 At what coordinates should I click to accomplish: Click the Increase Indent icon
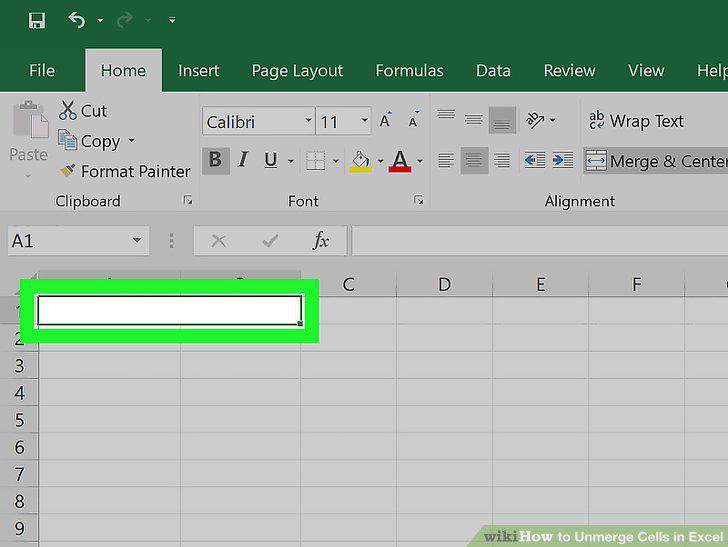[563, 161]
